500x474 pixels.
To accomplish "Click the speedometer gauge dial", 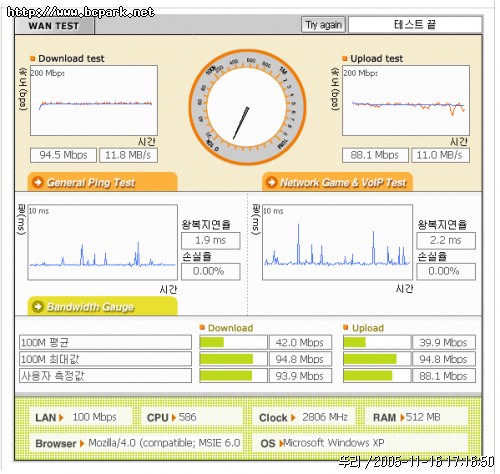I will pyautogui.click(x=247, y=107).
